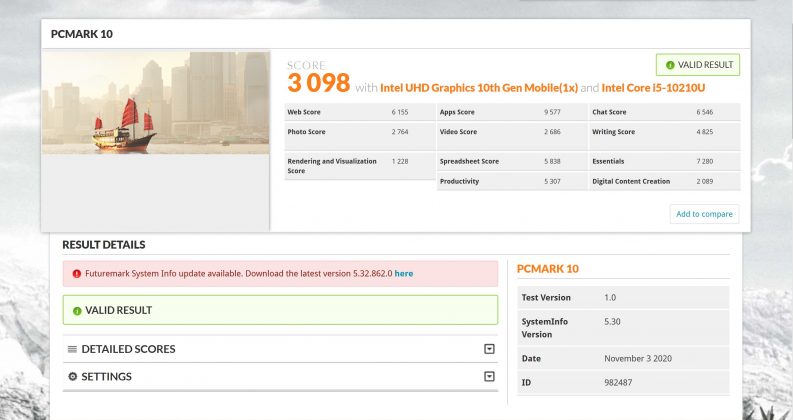Click the VALID RESULT badge at top right
Image resolution: width=793 pixels, height=420 pixels.
[x=698, y=65]
